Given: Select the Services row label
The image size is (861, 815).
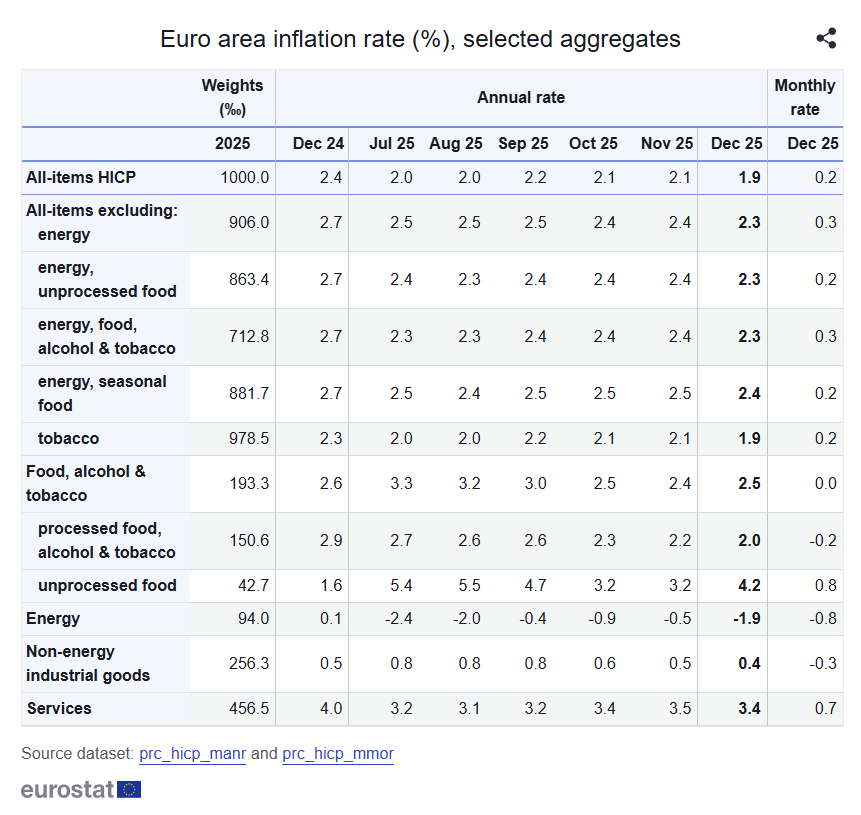Looking at the screenshot, I should [x=59, y=708].
